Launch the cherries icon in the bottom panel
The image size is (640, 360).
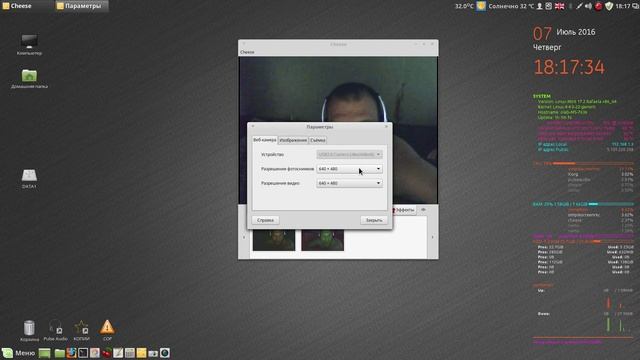107,353
